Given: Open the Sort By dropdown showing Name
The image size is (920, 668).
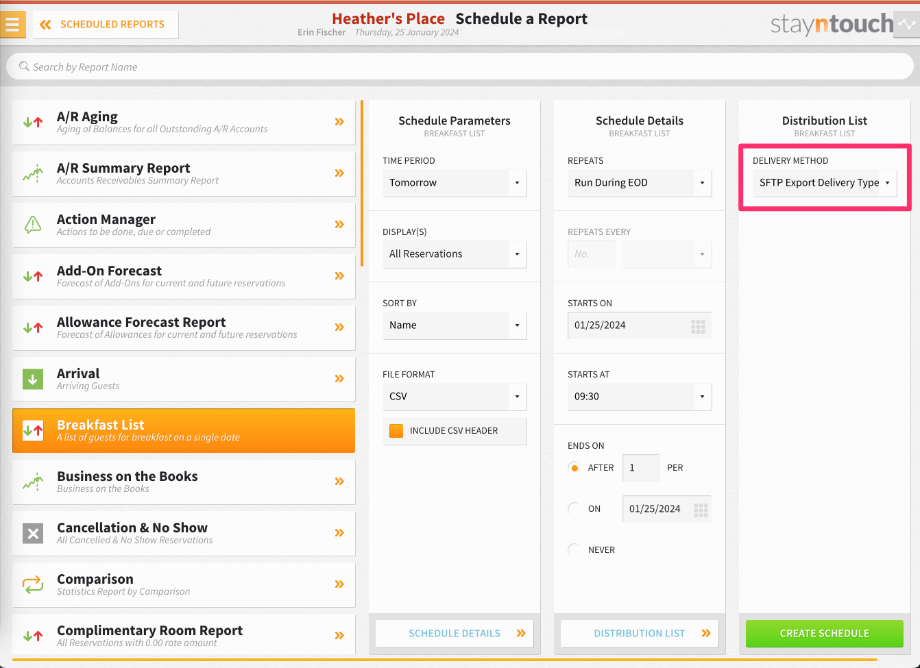Looking at the screenshot, I should pyautogui.click(x=454, y=325).
